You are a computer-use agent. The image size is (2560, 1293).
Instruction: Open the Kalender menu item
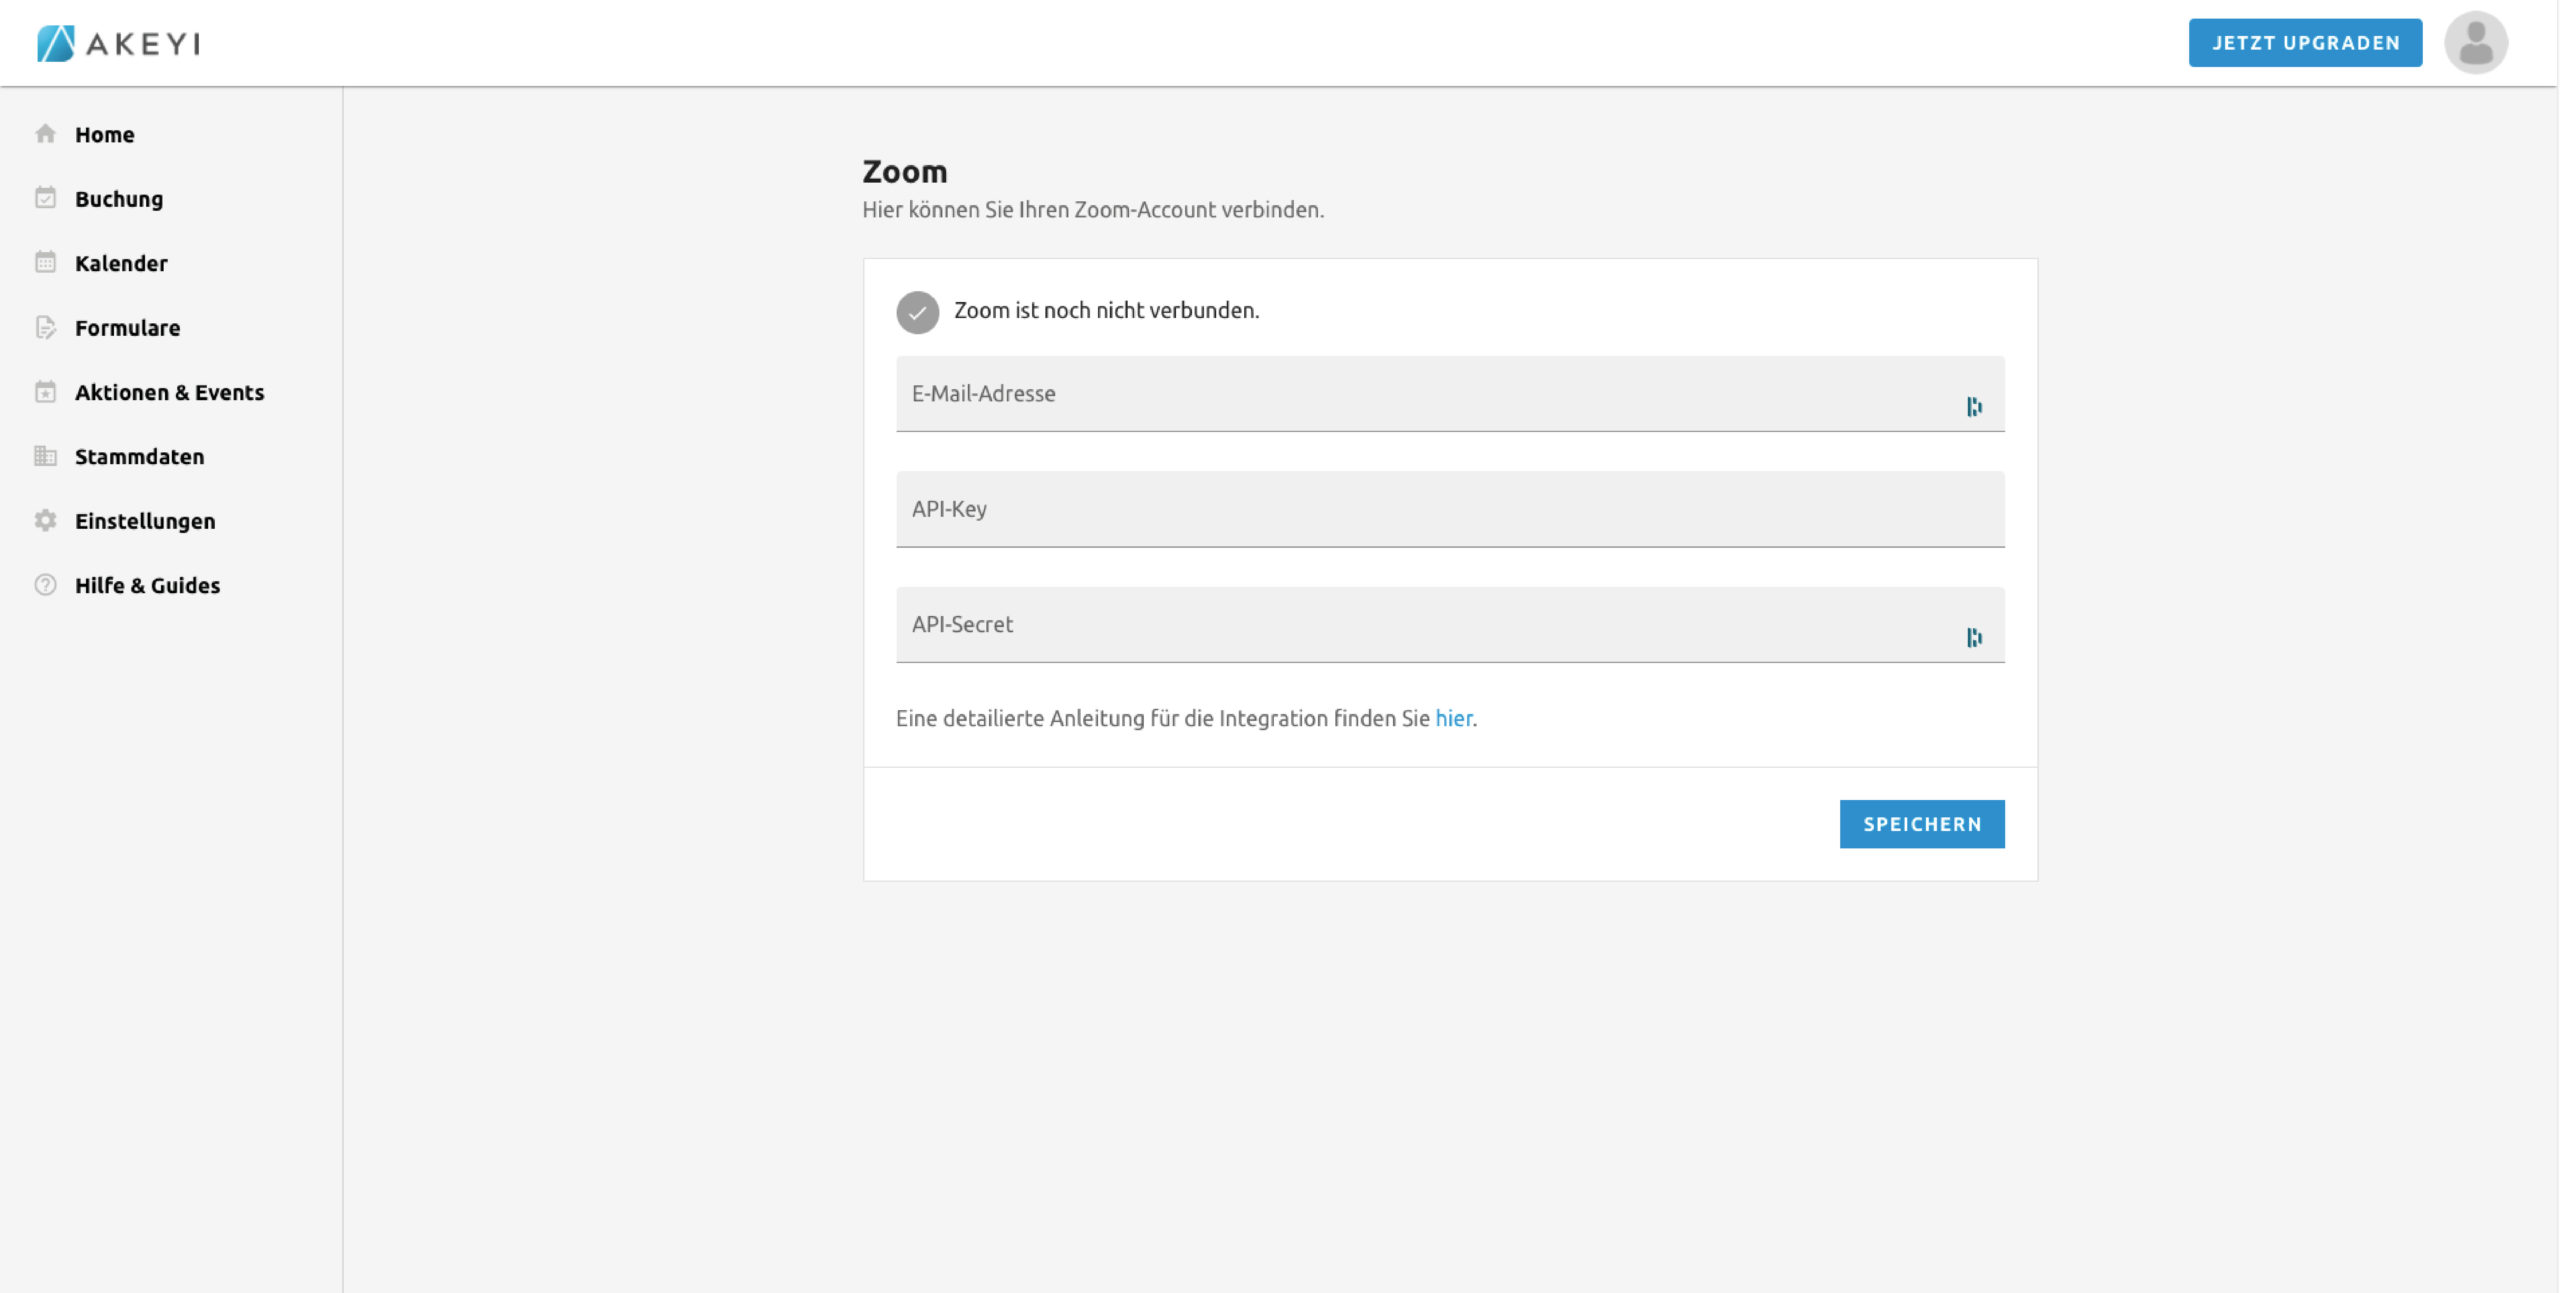coord(121,263)
